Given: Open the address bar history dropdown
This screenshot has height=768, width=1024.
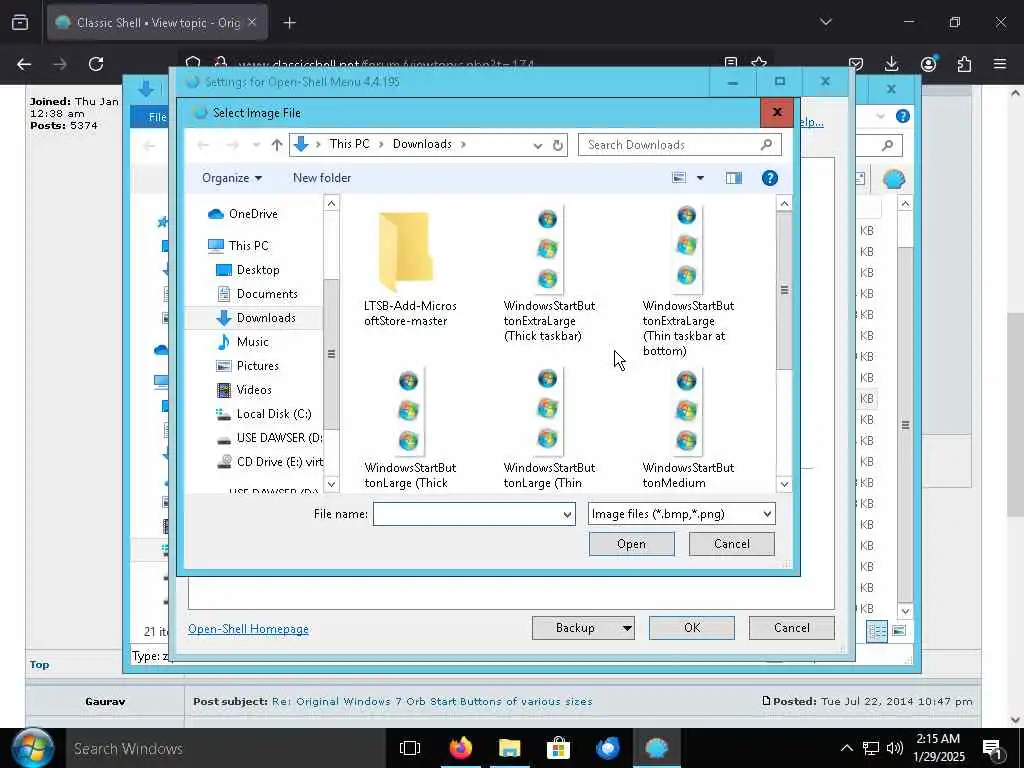Looking at the screenshot, I should [537, 145].
